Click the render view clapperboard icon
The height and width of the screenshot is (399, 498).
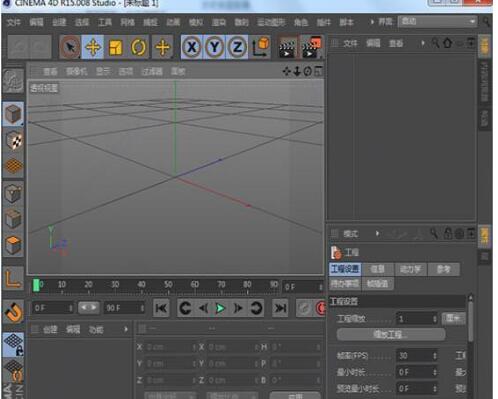287,47
